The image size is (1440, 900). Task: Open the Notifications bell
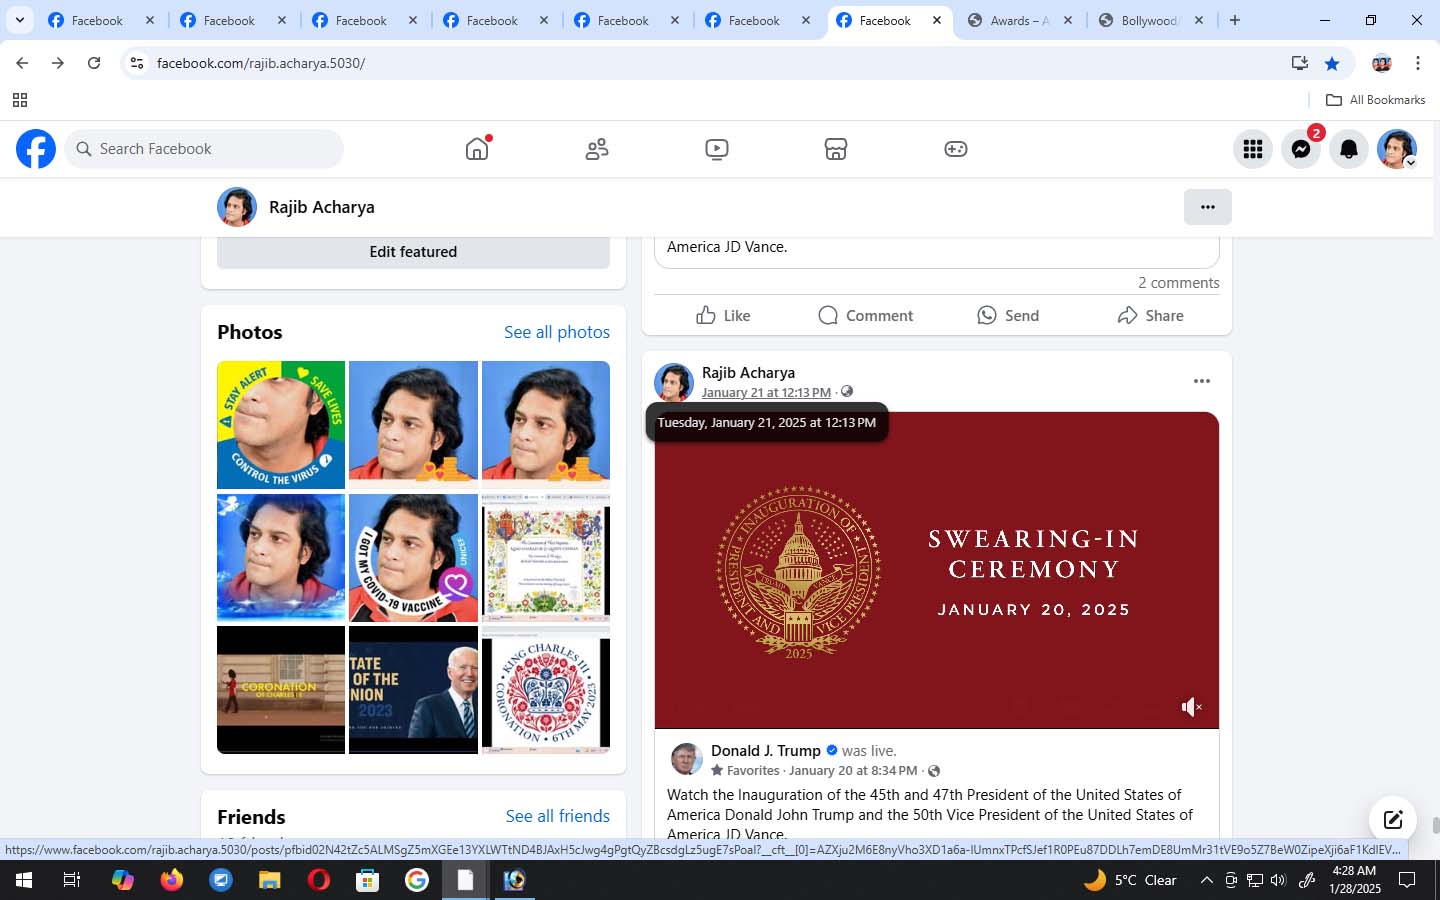(x=1349, y=149)
